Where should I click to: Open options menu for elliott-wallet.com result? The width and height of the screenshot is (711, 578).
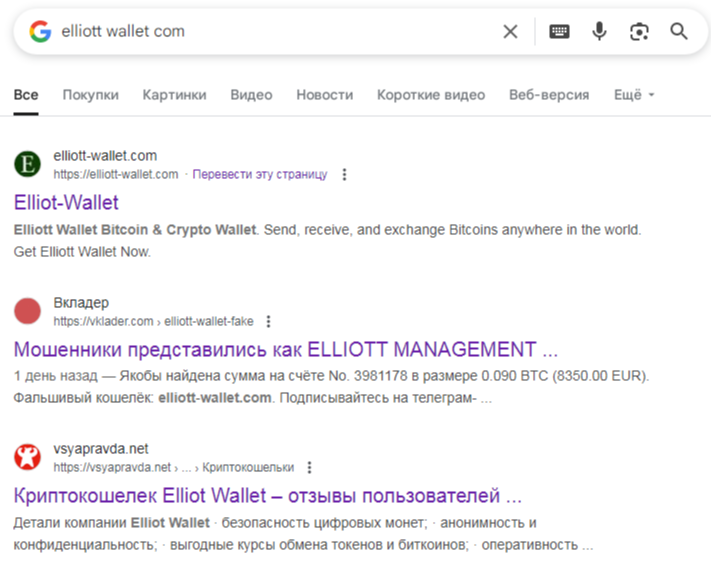[345, 174]
